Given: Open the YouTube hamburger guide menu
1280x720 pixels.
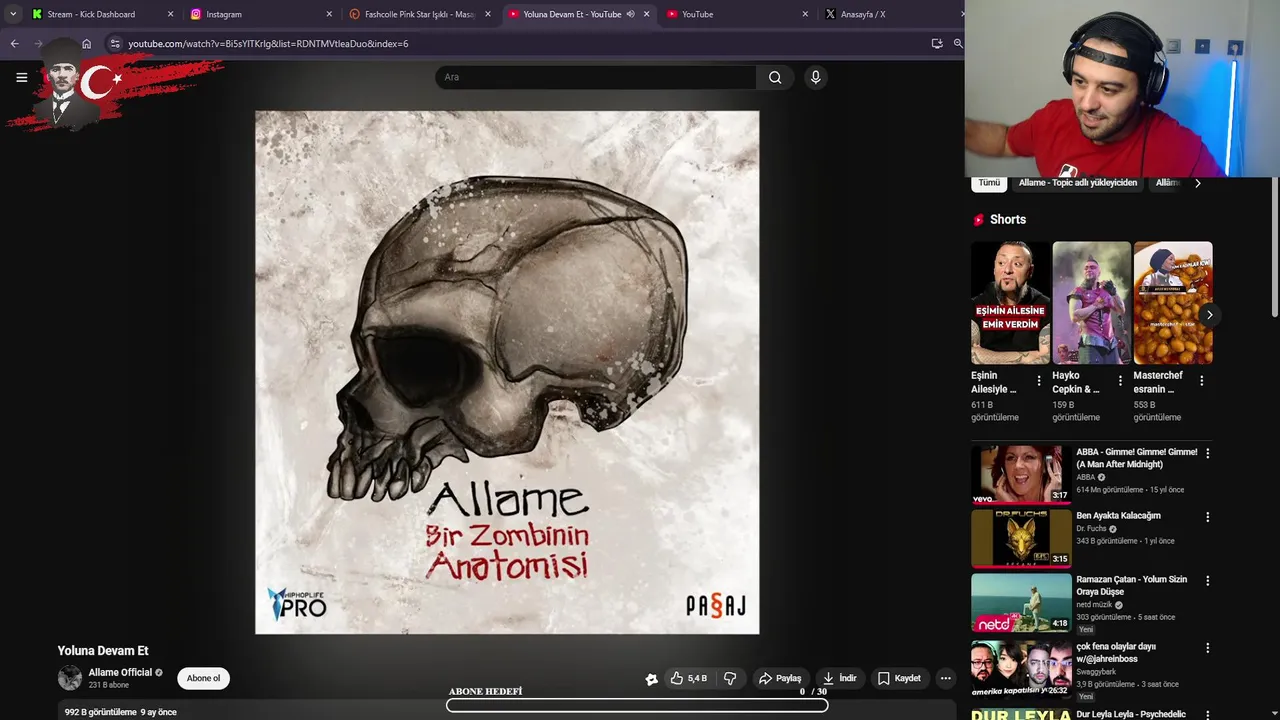Looking at the screenshot, I should (21, 77).
